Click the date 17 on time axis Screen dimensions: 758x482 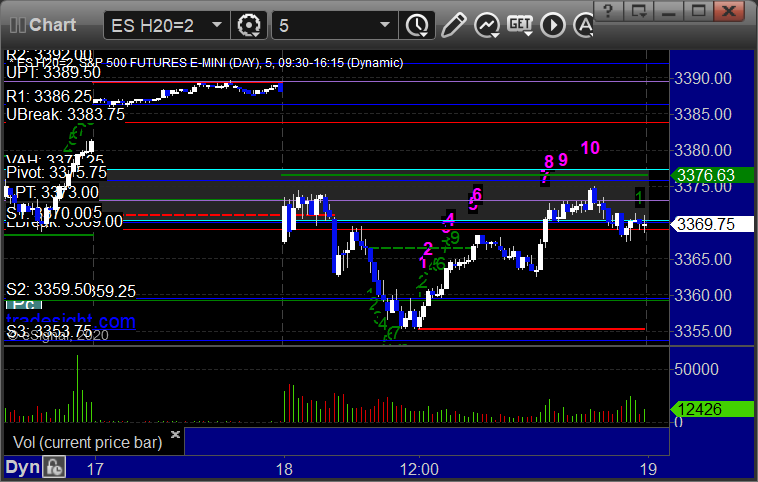point(95,469)
